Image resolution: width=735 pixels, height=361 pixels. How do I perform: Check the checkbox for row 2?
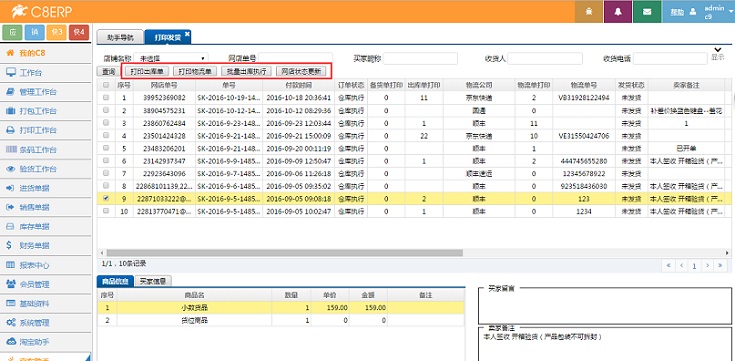click(106, 110)
